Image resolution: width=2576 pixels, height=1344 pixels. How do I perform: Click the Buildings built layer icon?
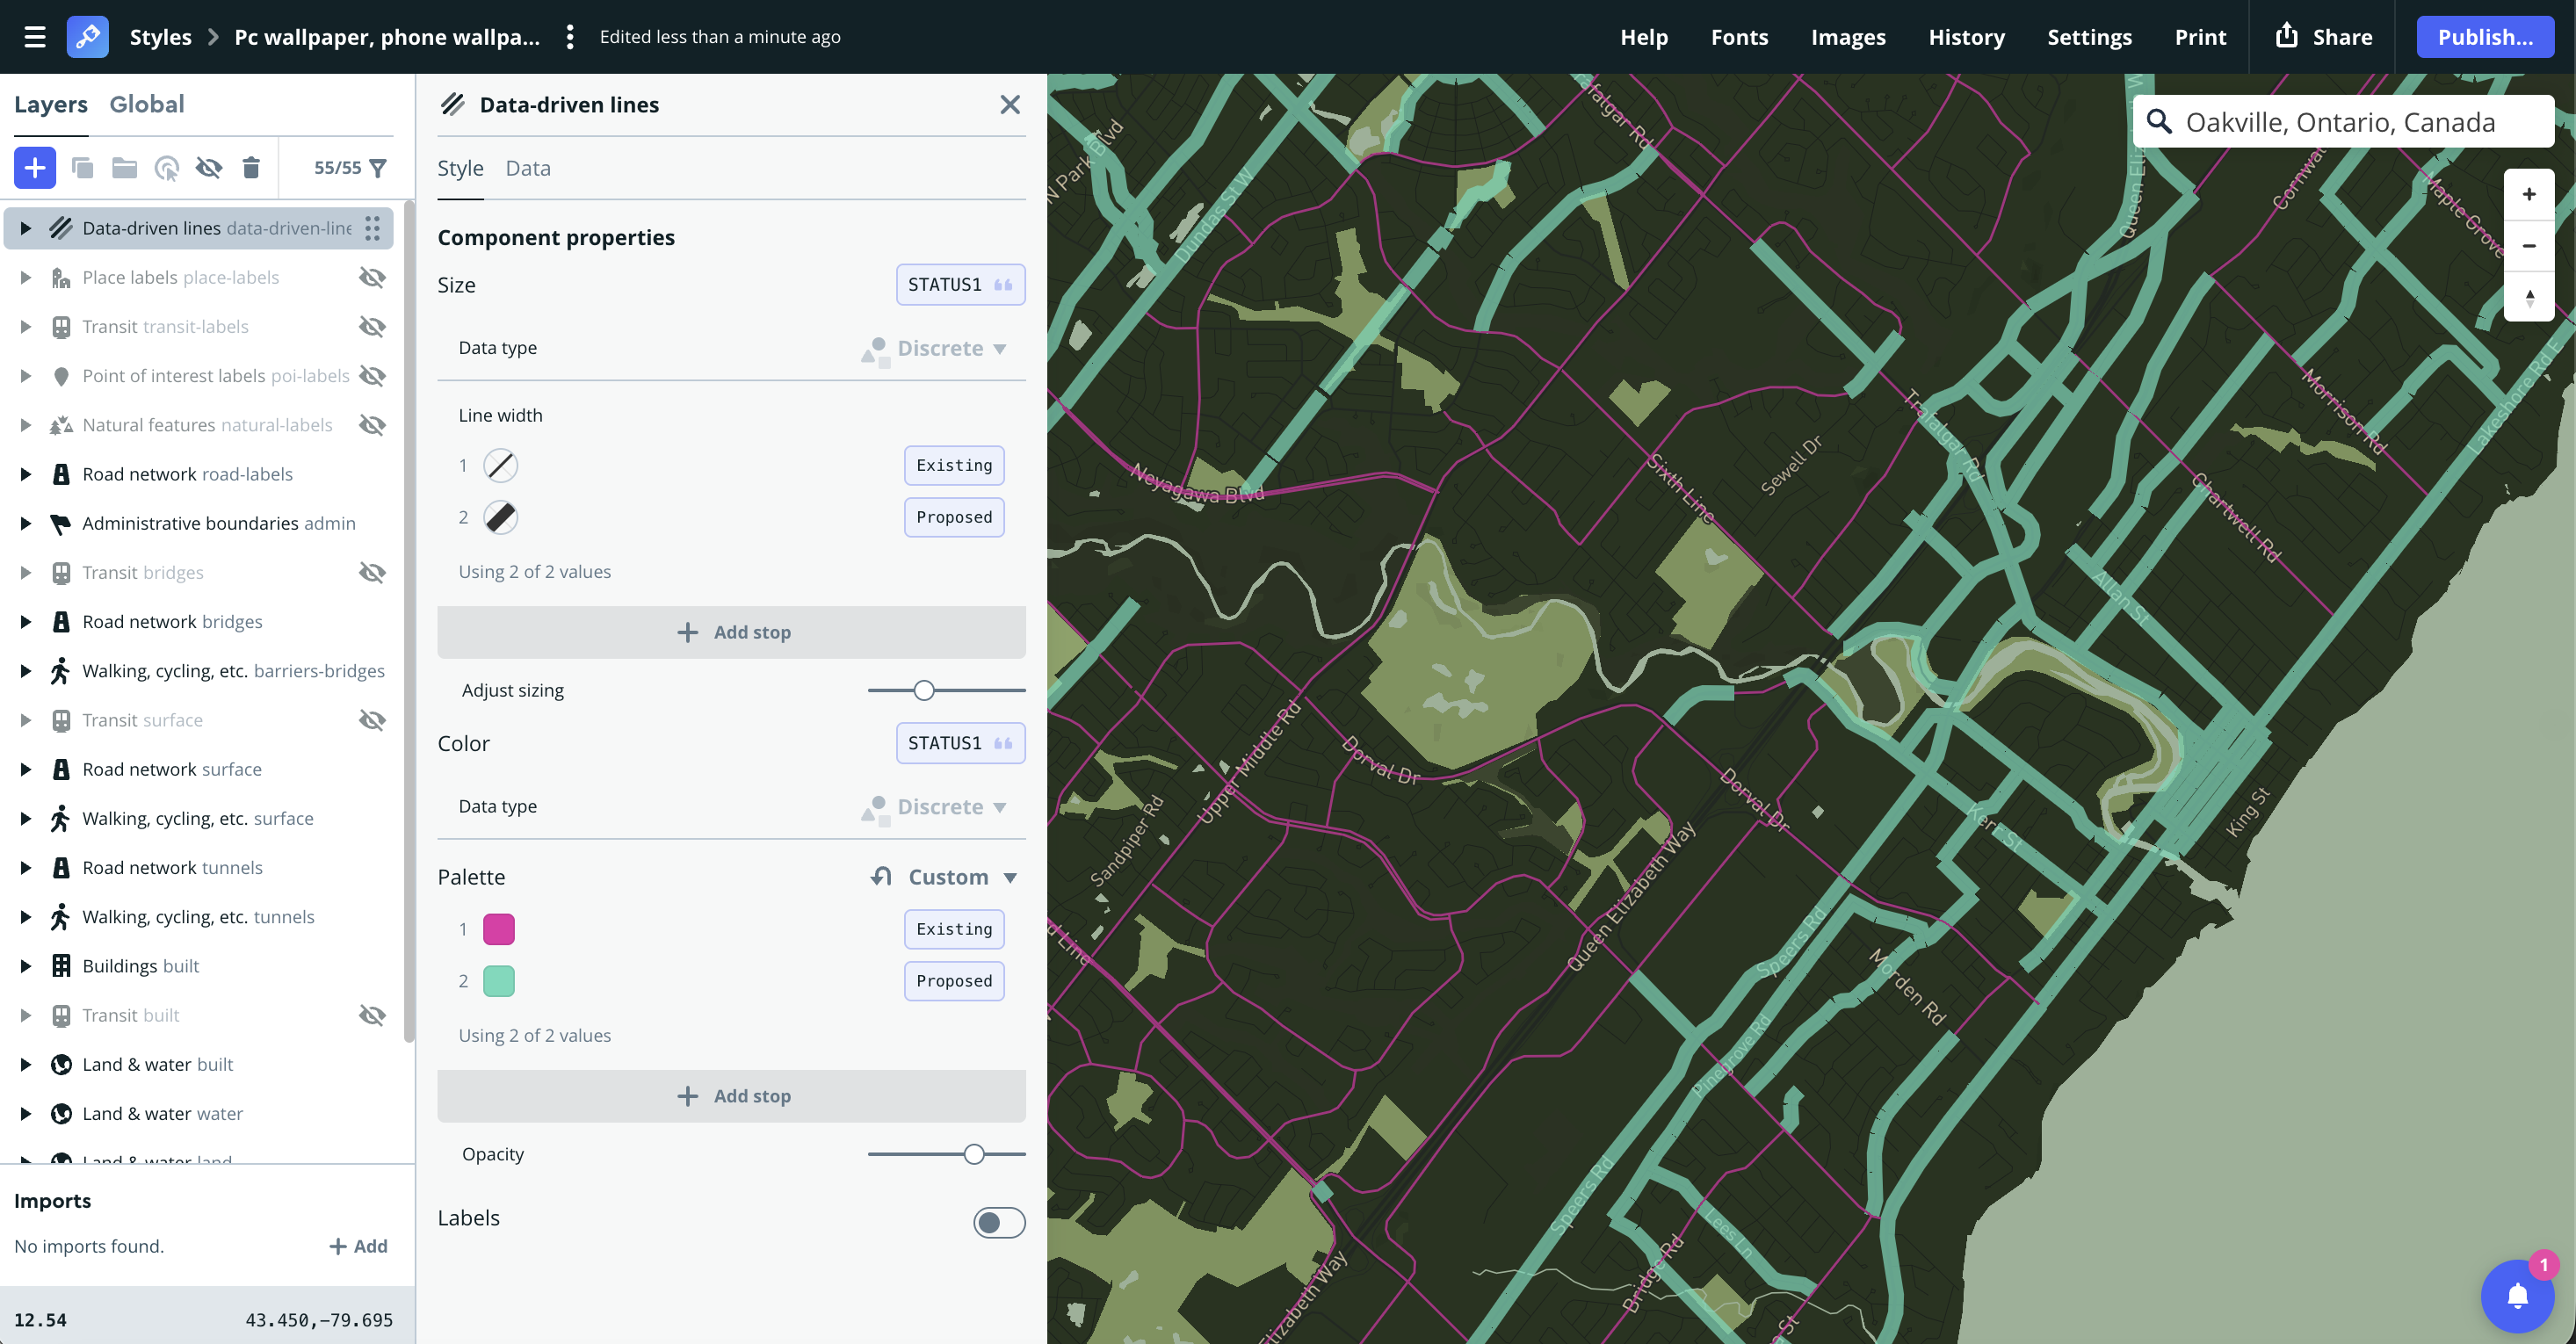pyautogui.click(x=60, y=965)
